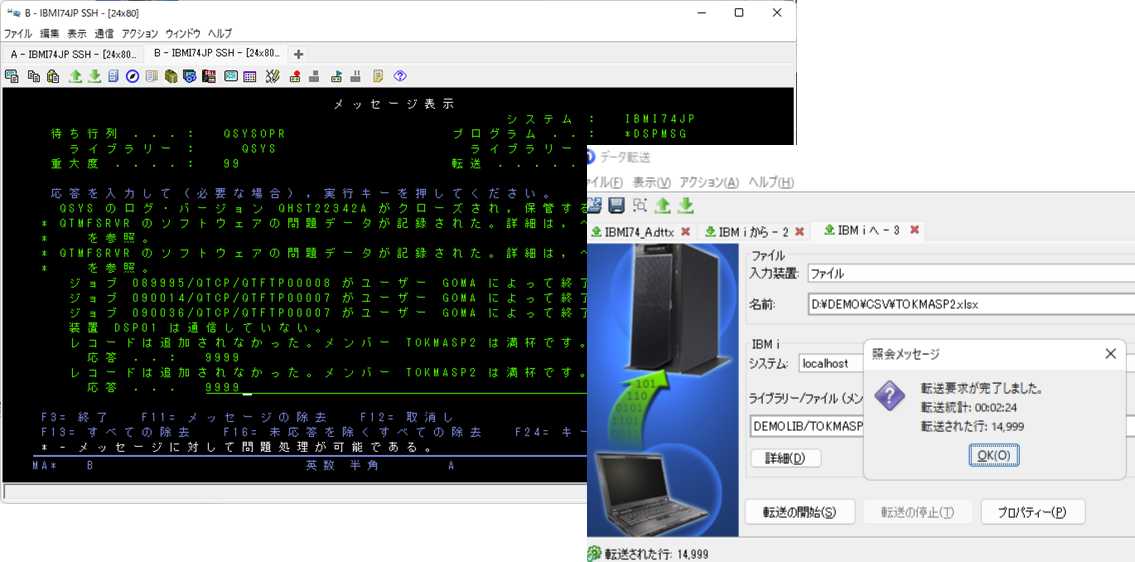Click the grey stop macro icon
1135x562 pixels.
(314, 76)
